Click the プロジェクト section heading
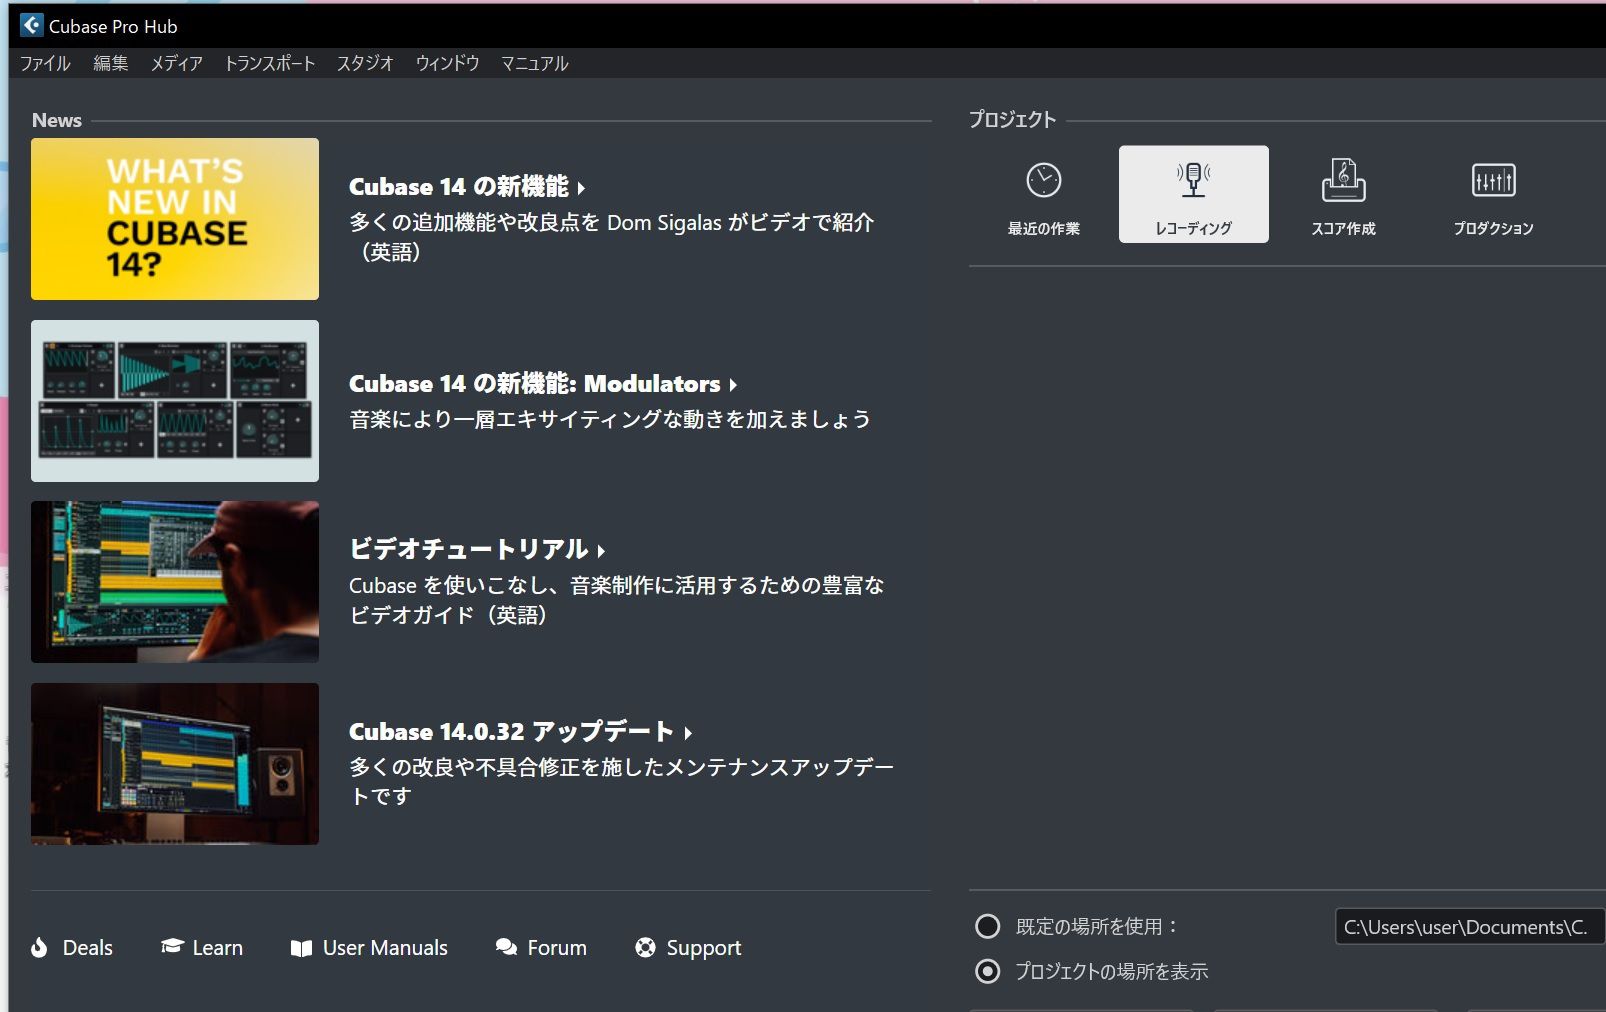 click(x=1012, y=119)
